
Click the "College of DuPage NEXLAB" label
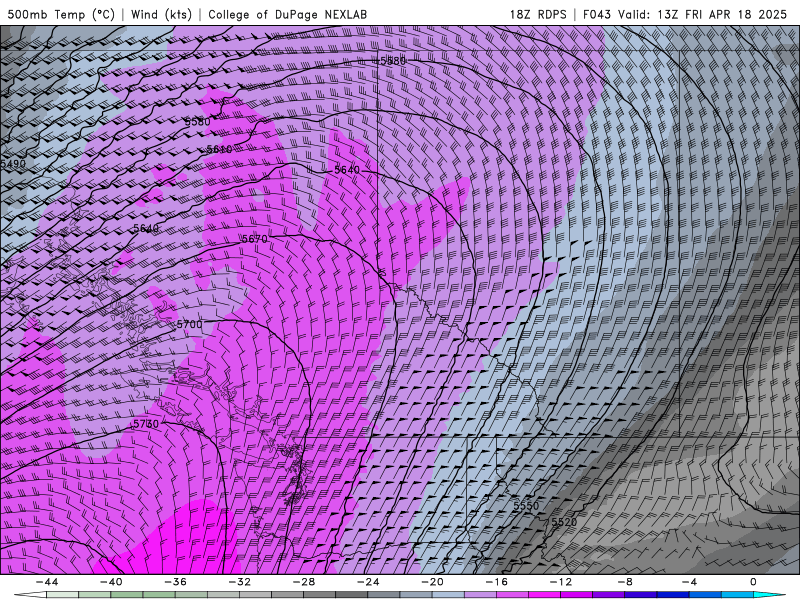tap(287, 14)
